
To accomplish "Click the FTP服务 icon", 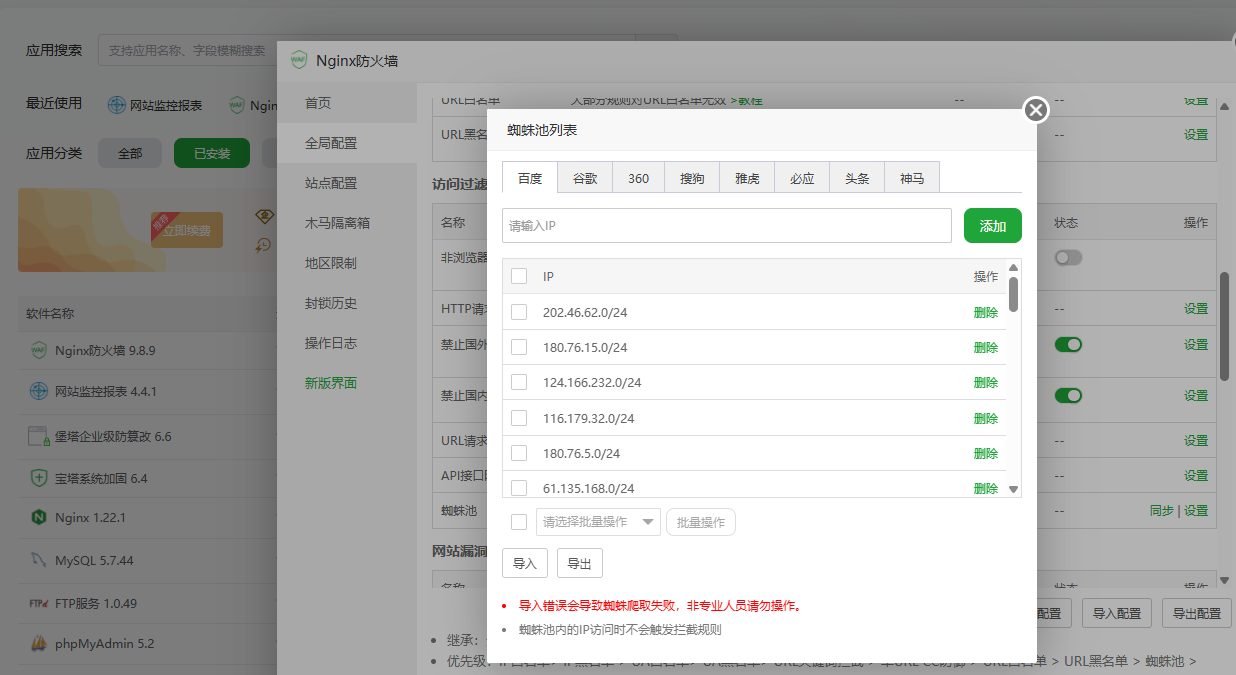I will pyautogui.click(x=39, y=603).
